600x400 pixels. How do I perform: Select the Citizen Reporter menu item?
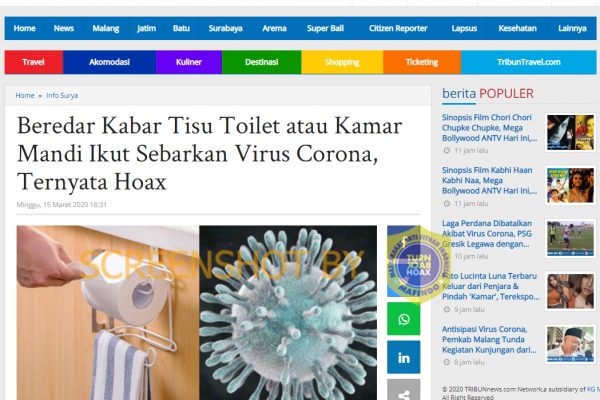[398, 28]
